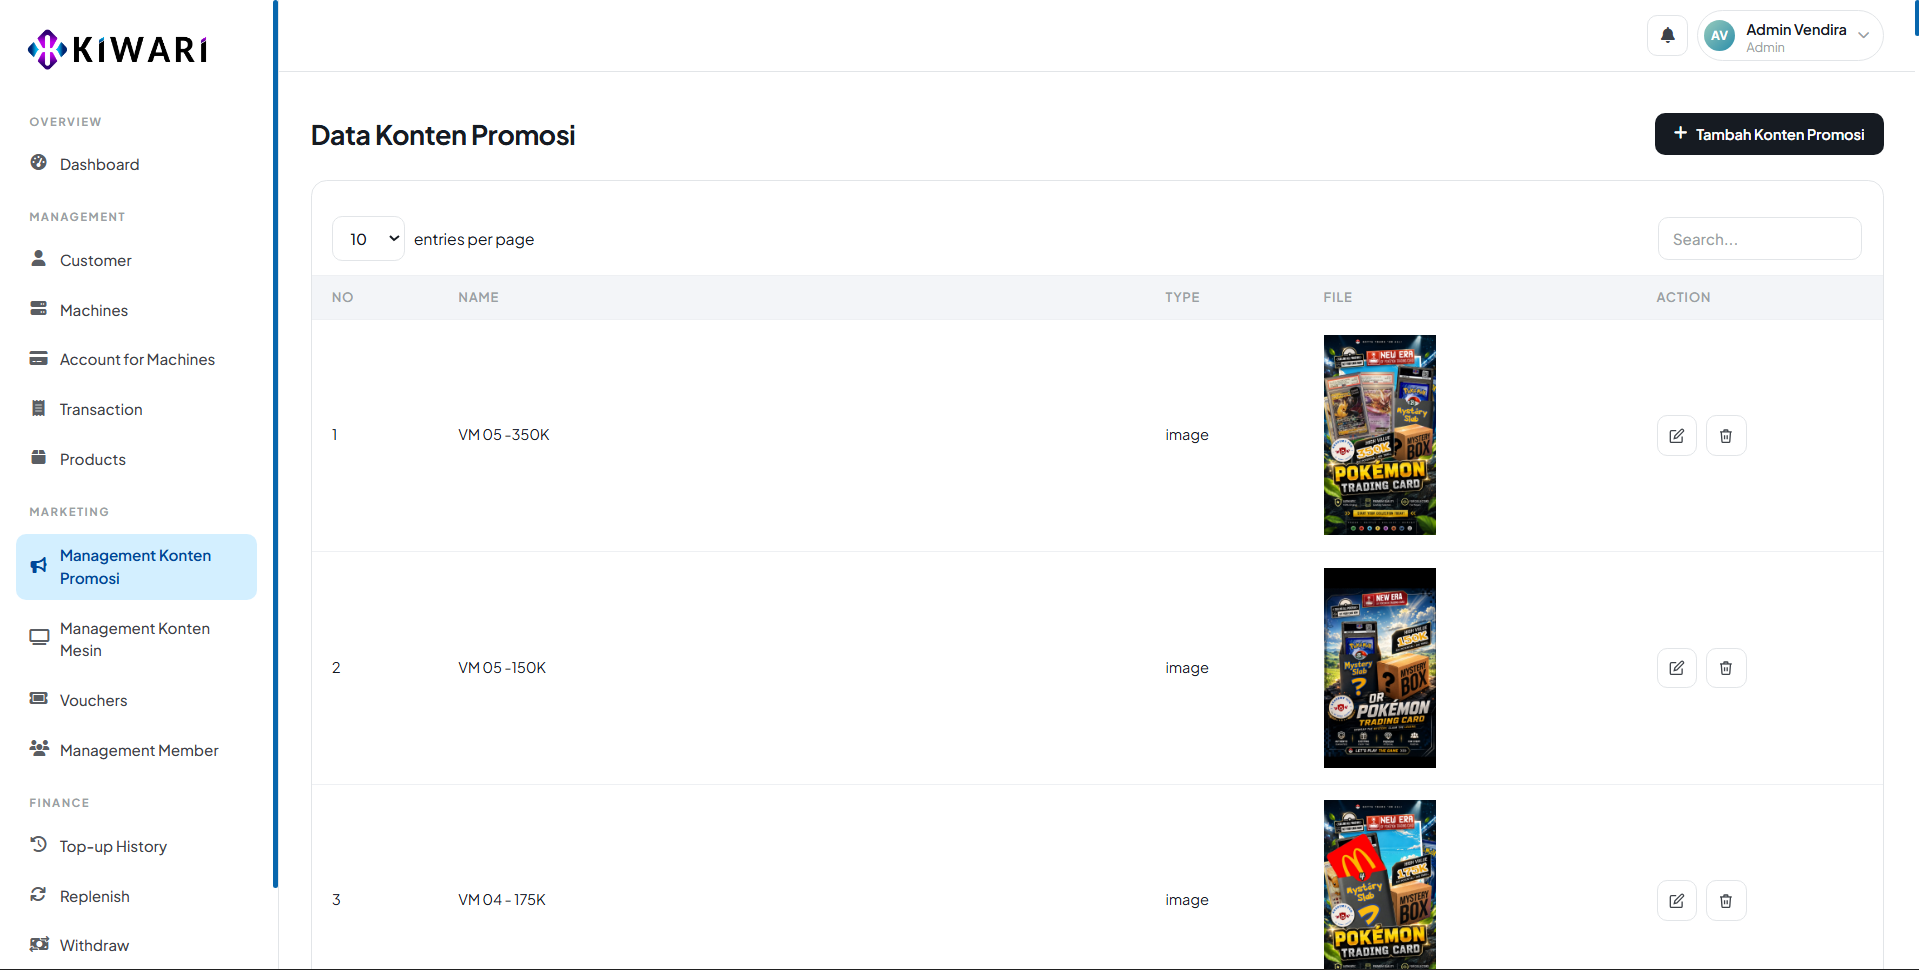Expand the Admin Vendira account menu chevron
Image resolution: width=1919 pixels, height=970 pixels.
(1864, 36)
